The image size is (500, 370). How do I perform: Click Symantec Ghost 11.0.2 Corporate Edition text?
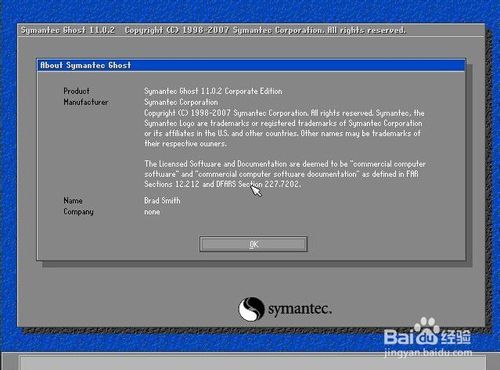pos(213,91)
